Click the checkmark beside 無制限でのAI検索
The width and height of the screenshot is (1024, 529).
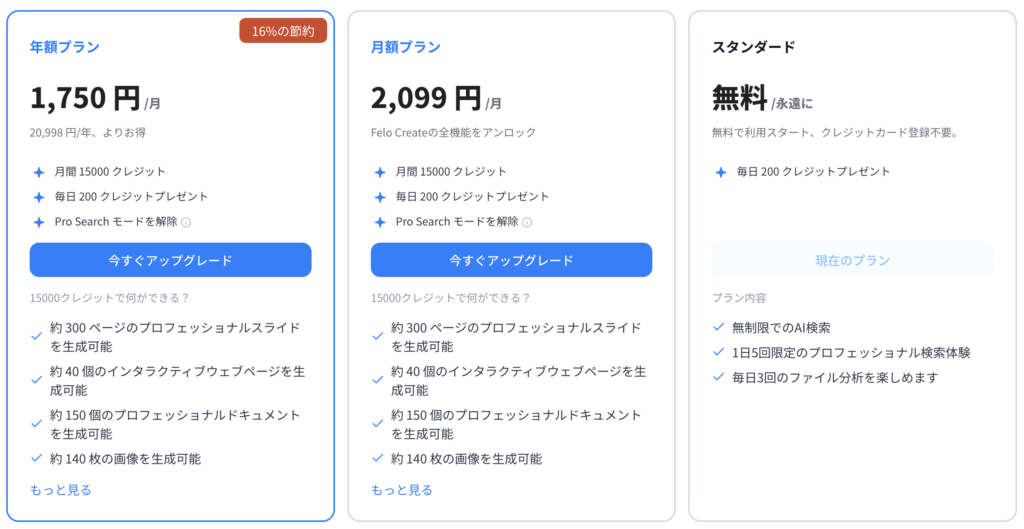pyautogui.click(x=719, y=327)
